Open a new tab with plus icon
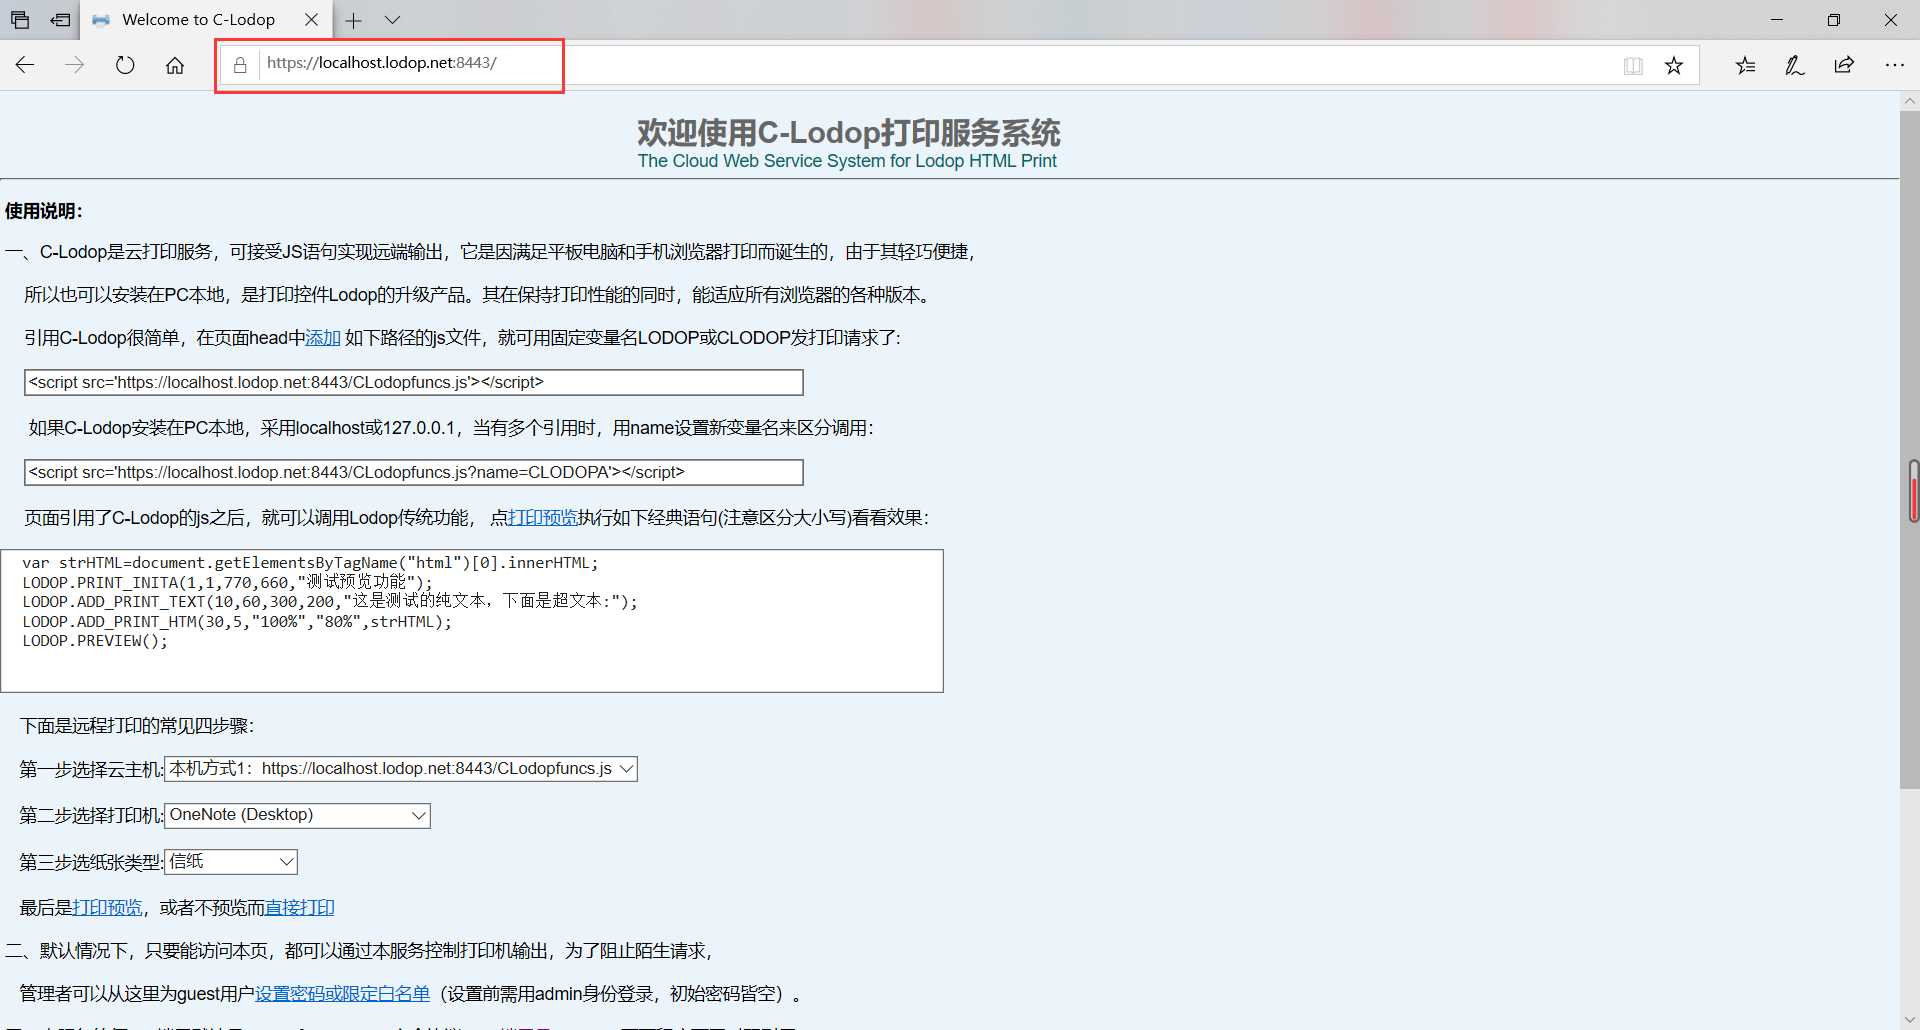1920x1030 pixels. point(353,20)
